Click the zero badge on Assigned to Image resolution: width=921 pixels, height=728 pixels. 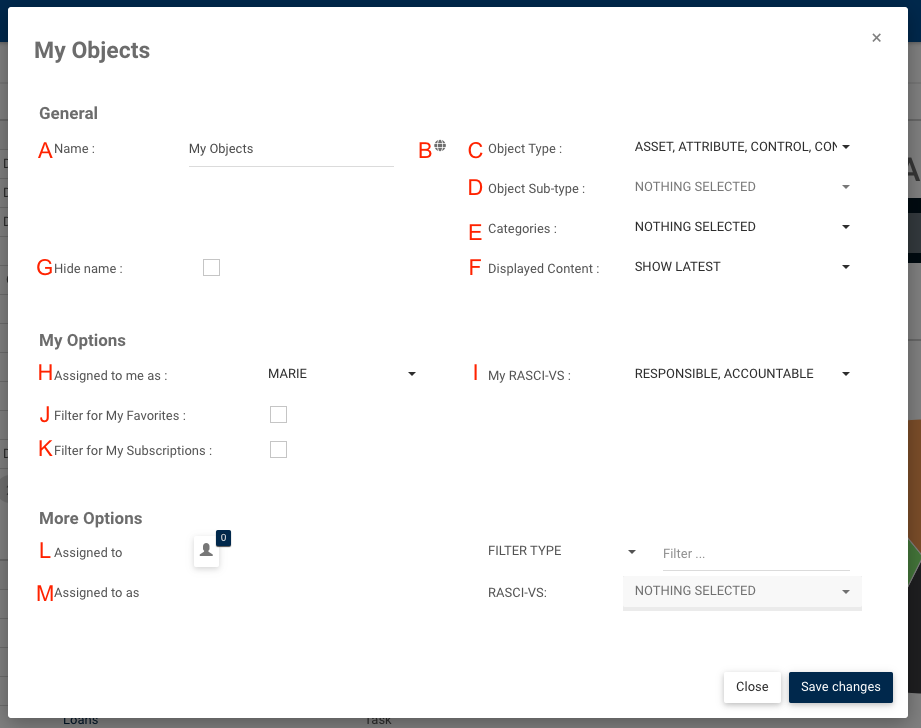coord(223,538)
